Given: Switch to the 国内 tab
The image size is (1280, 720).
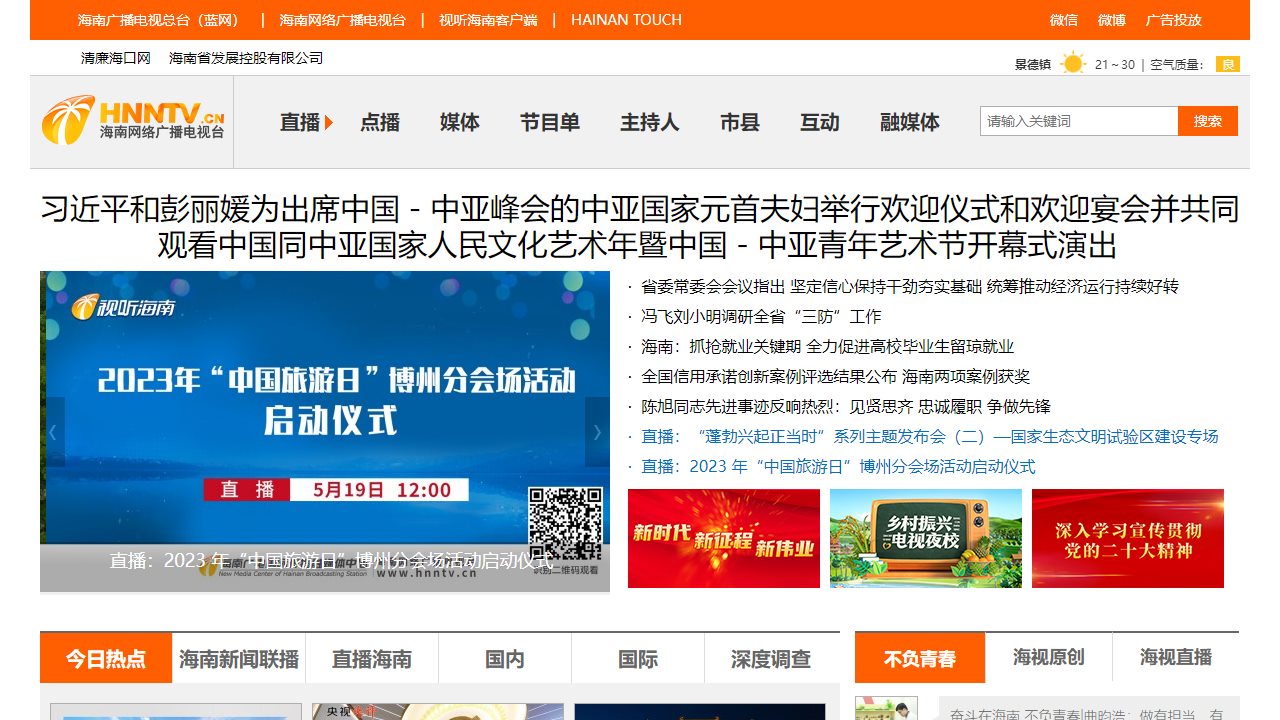Looking at the screenshot, I should coord(505,658).
